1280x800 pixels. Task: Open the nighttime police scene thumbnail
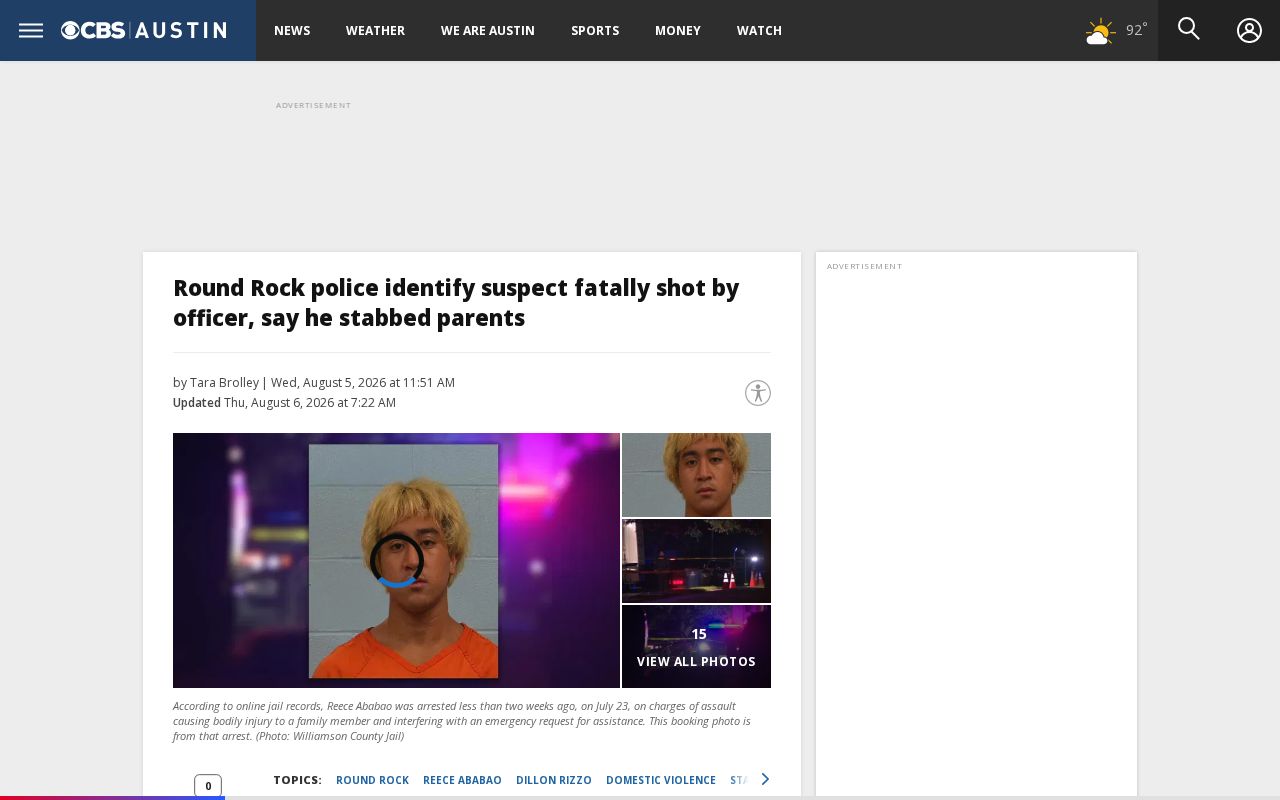pos(696,561)
